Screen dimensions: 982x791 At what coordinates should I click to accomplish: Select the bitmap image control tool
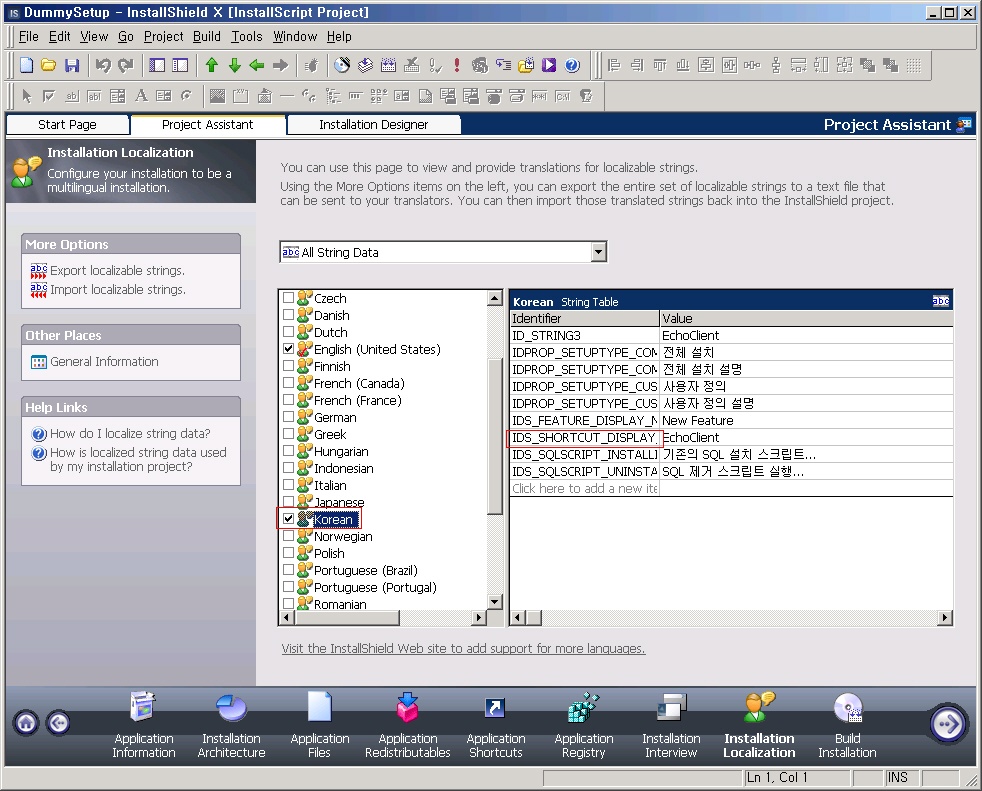[217, 96]
